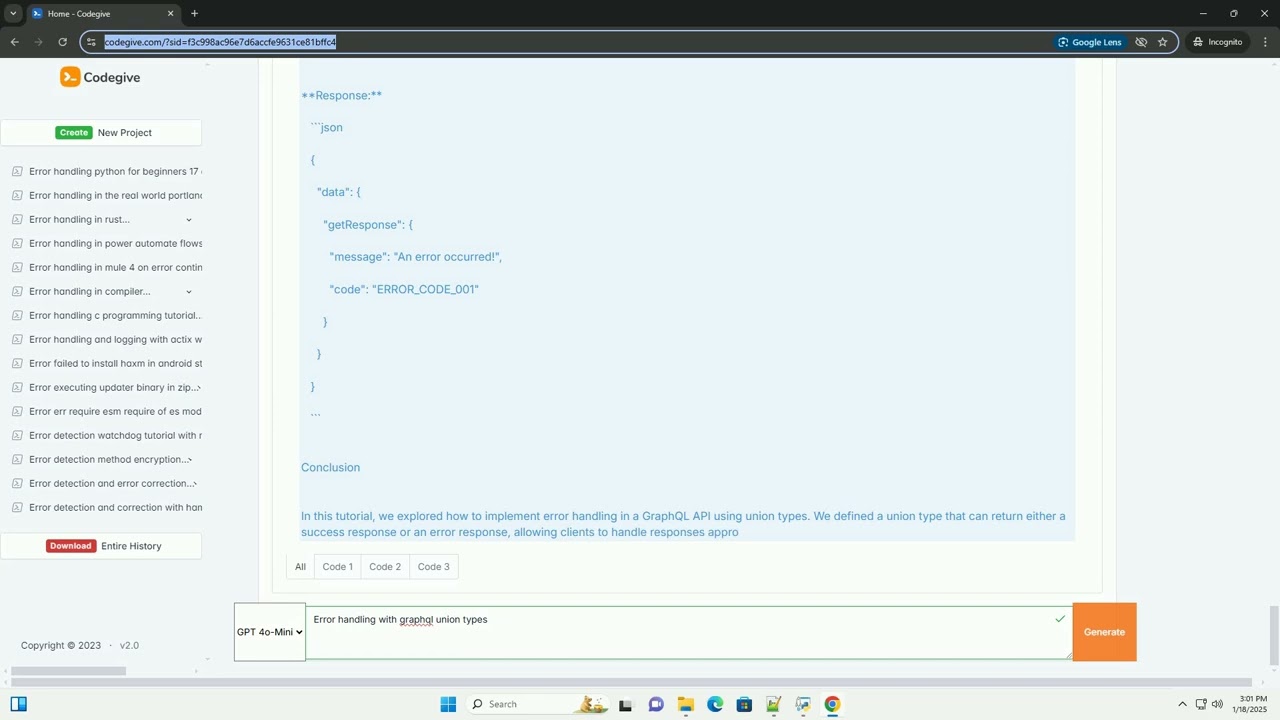Click icon beside Error handling python for beginners
The image size is (1280, 720).
point(17,171)
